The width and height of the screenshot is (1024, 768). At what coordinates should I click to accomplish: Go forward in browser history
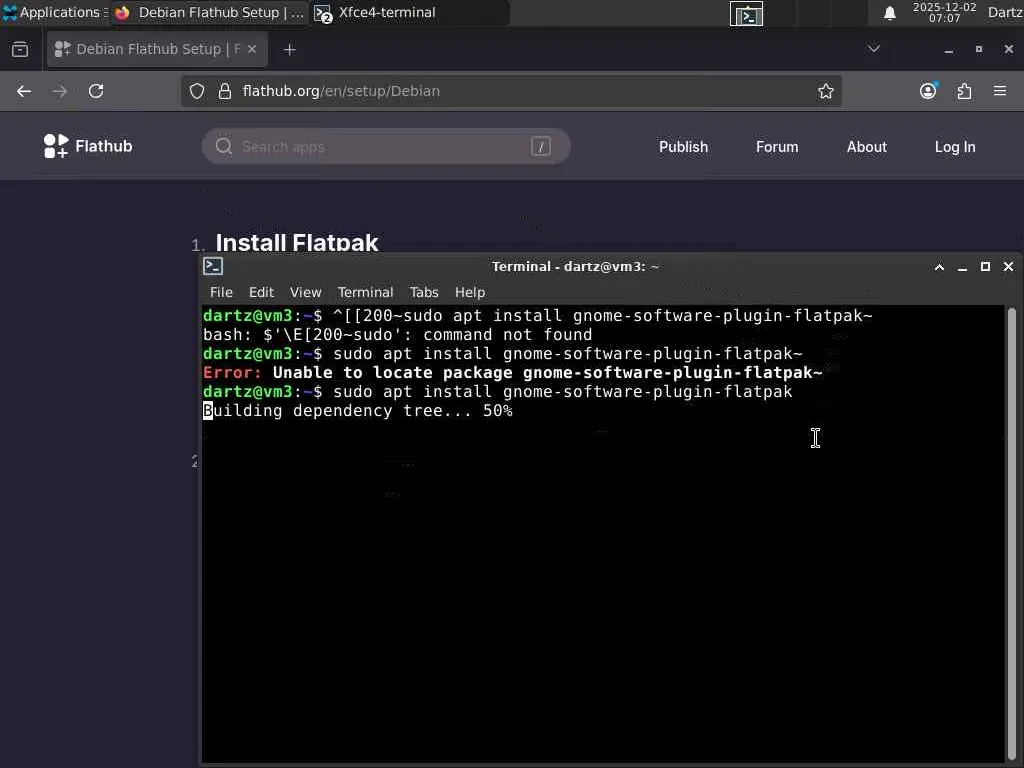60,91
